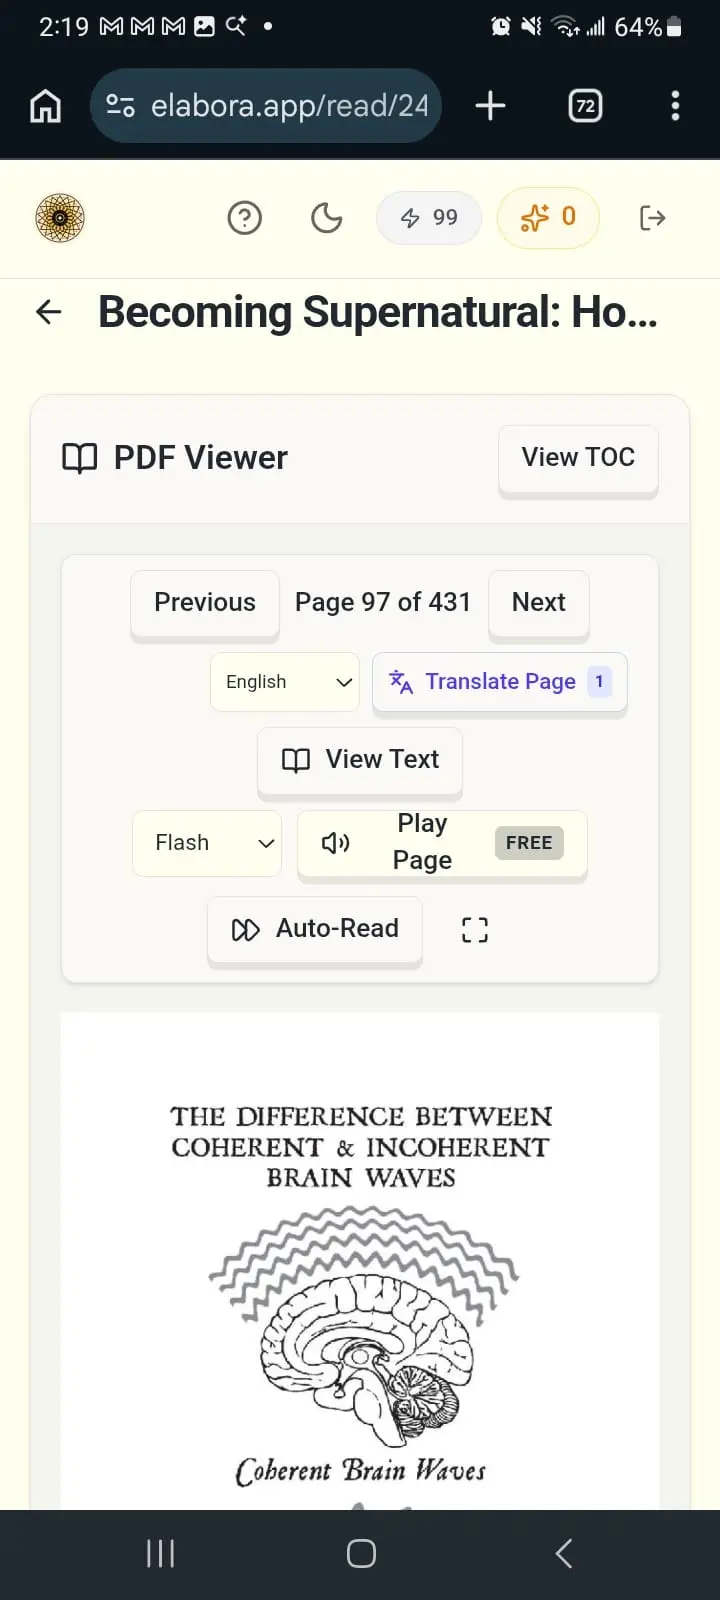720x1600 pixels.
Task: Open the new tab plus icon
Action: (x=490, y=105)
